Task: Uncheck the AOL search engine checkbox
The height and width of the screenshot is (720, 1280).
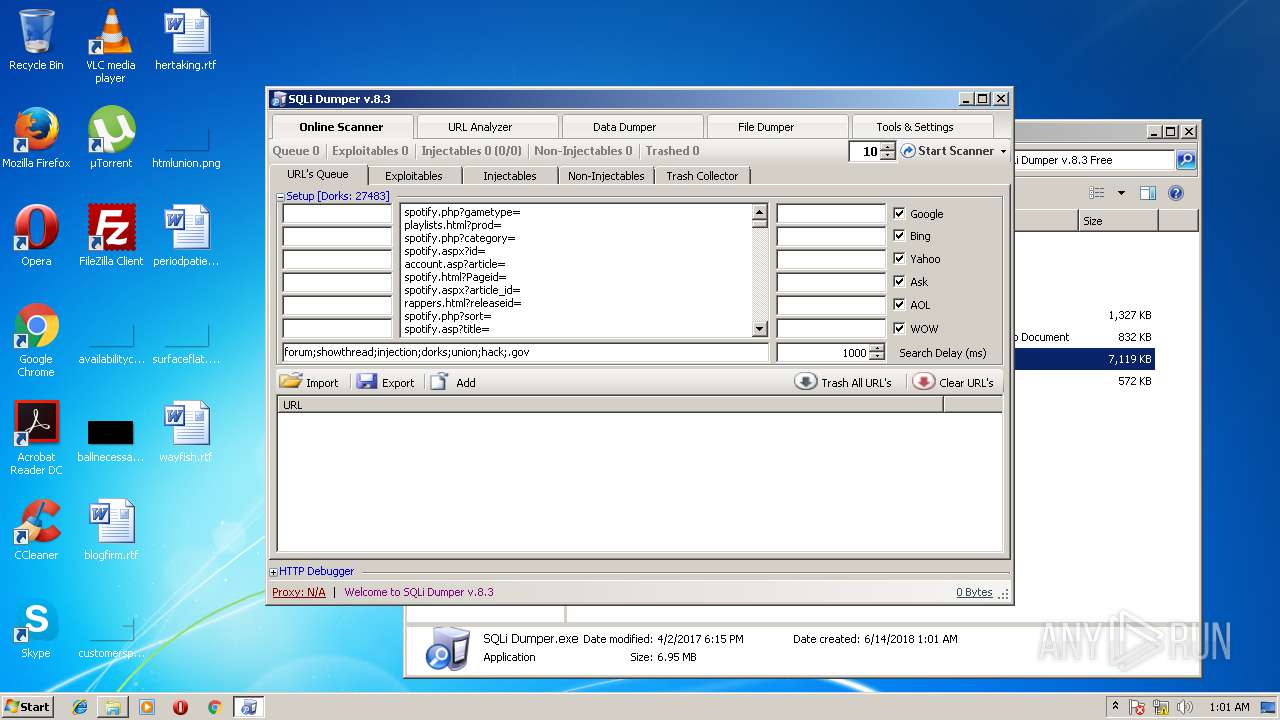Action: click(899, 304)
